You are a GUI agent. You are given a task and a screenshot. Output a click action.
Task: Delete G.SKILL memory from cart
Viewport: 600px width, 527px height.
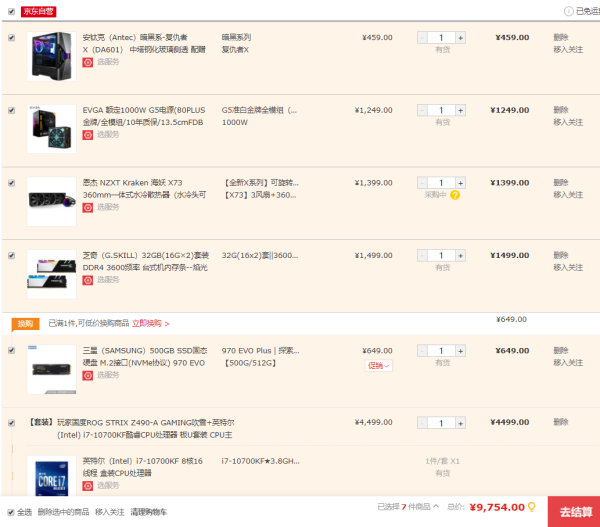561,255
